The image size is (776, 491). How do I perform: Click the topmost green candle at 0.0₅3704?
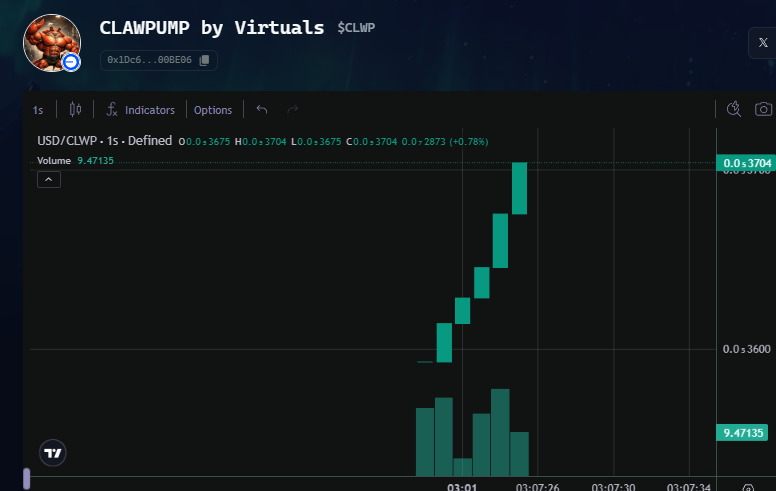point(519,188)
